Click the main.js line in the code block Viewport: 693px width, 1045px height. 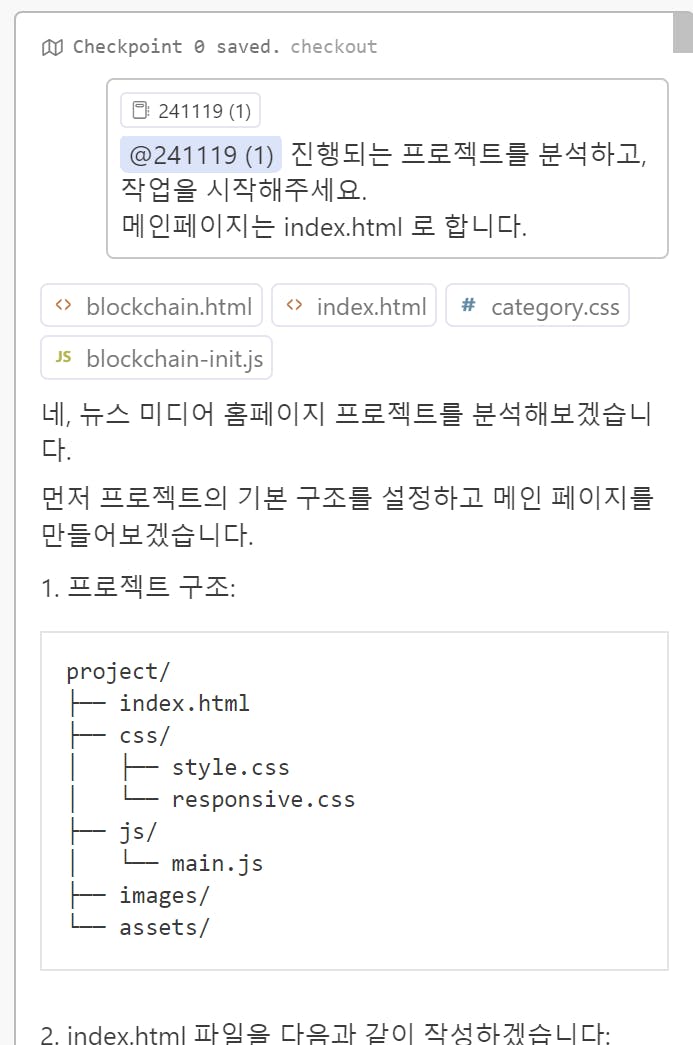217,864
